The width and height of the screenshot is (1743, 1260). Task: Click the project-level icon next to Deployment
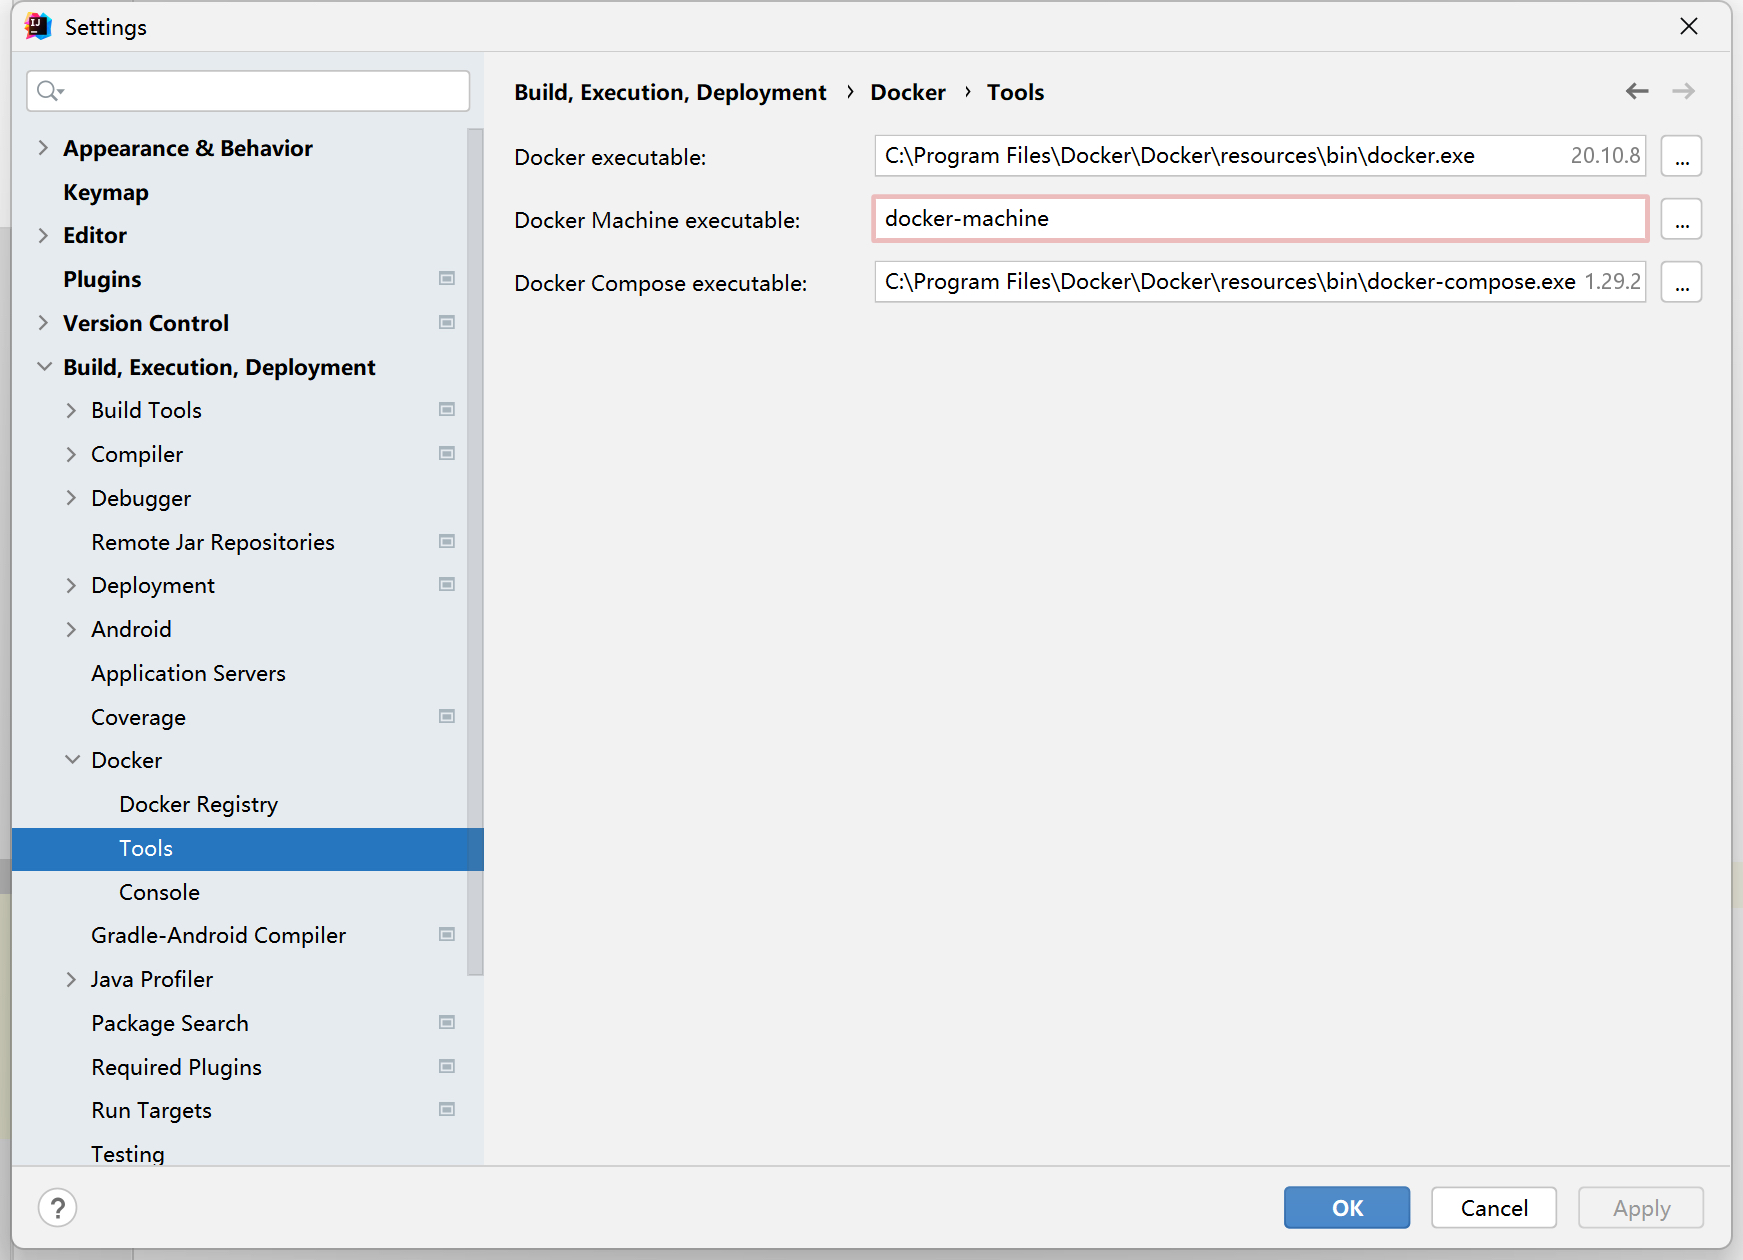coord(447,584)
